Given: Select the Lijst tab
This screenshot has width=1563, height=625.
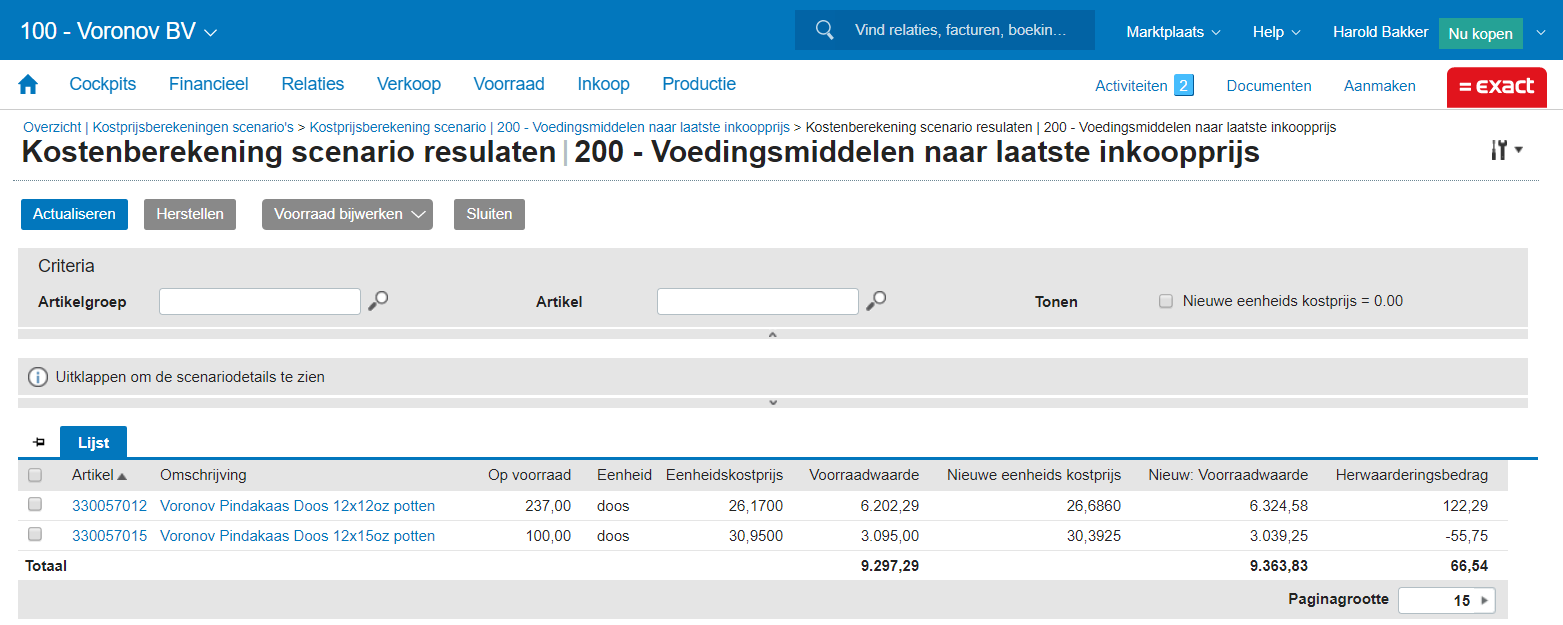Looking at the screenshot, I should point(94,442).
